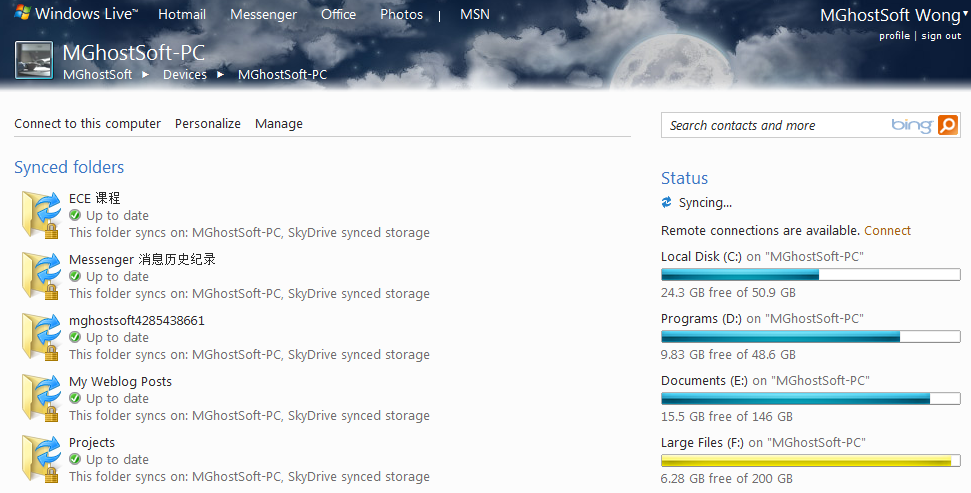The height and width of the screenshot is (493, 971).
Task: Click the Messenger 消息历史纪录 folder icon
Action: [x=41, y=275]
